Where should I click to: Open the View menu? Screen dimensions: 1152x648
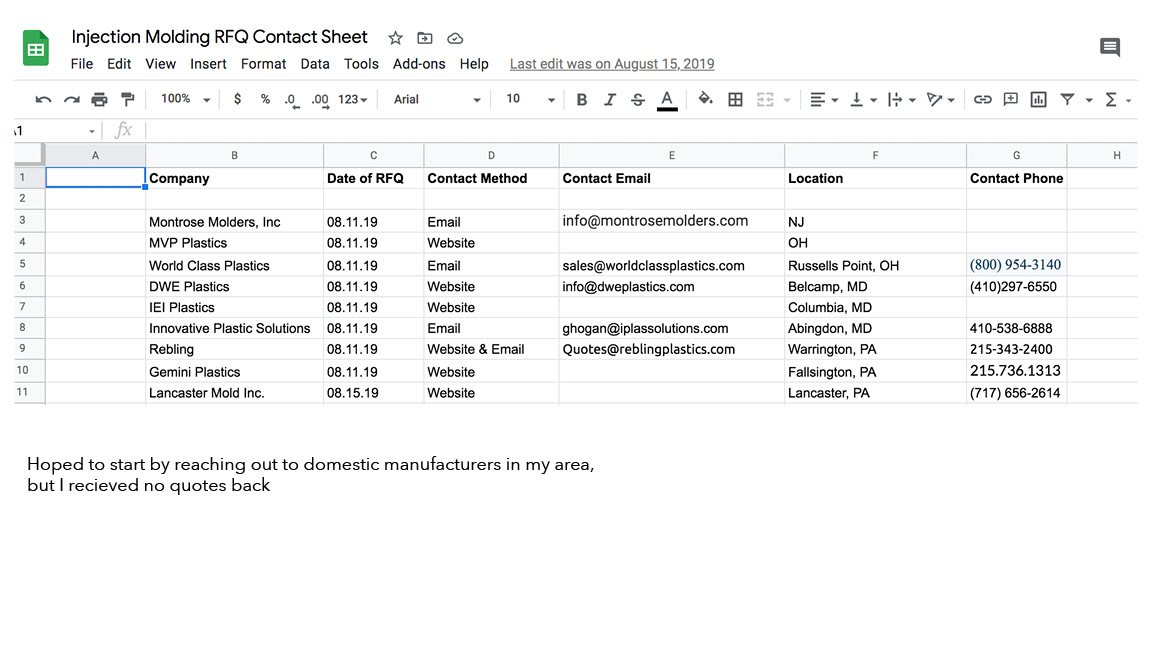[160, 64]
